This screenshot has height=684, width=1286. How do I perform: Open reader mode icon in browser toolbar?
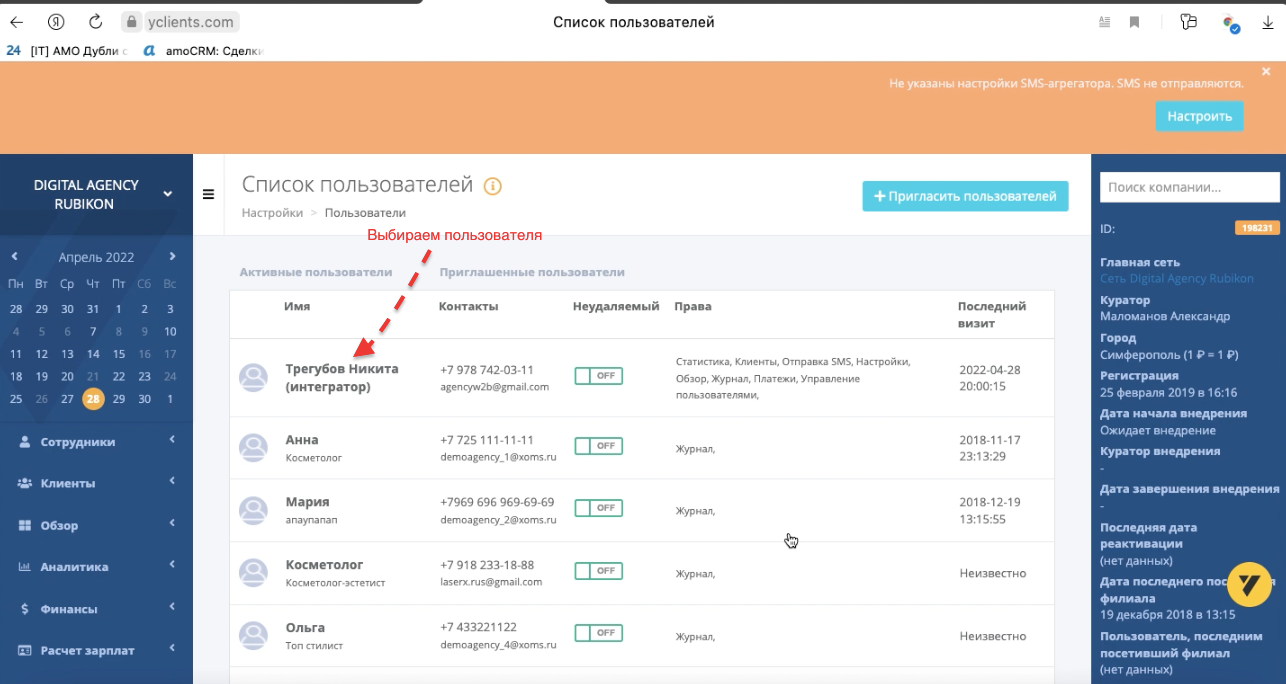click(x=1104, y=22)
